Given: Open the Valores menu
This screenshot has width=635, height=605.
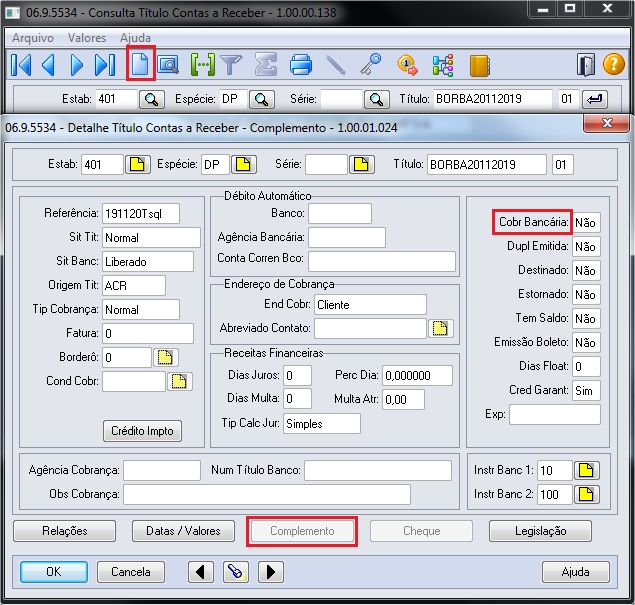Looking at the screenshot, I should pos(87,38).
